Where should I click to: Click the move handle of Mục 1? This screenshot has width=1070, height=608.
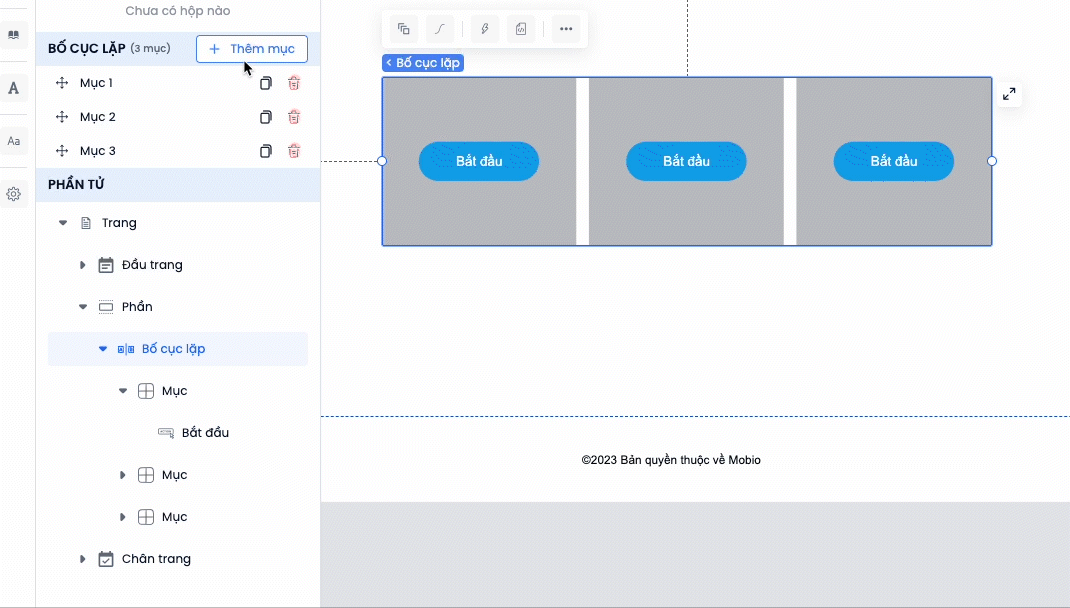(62, 83)
